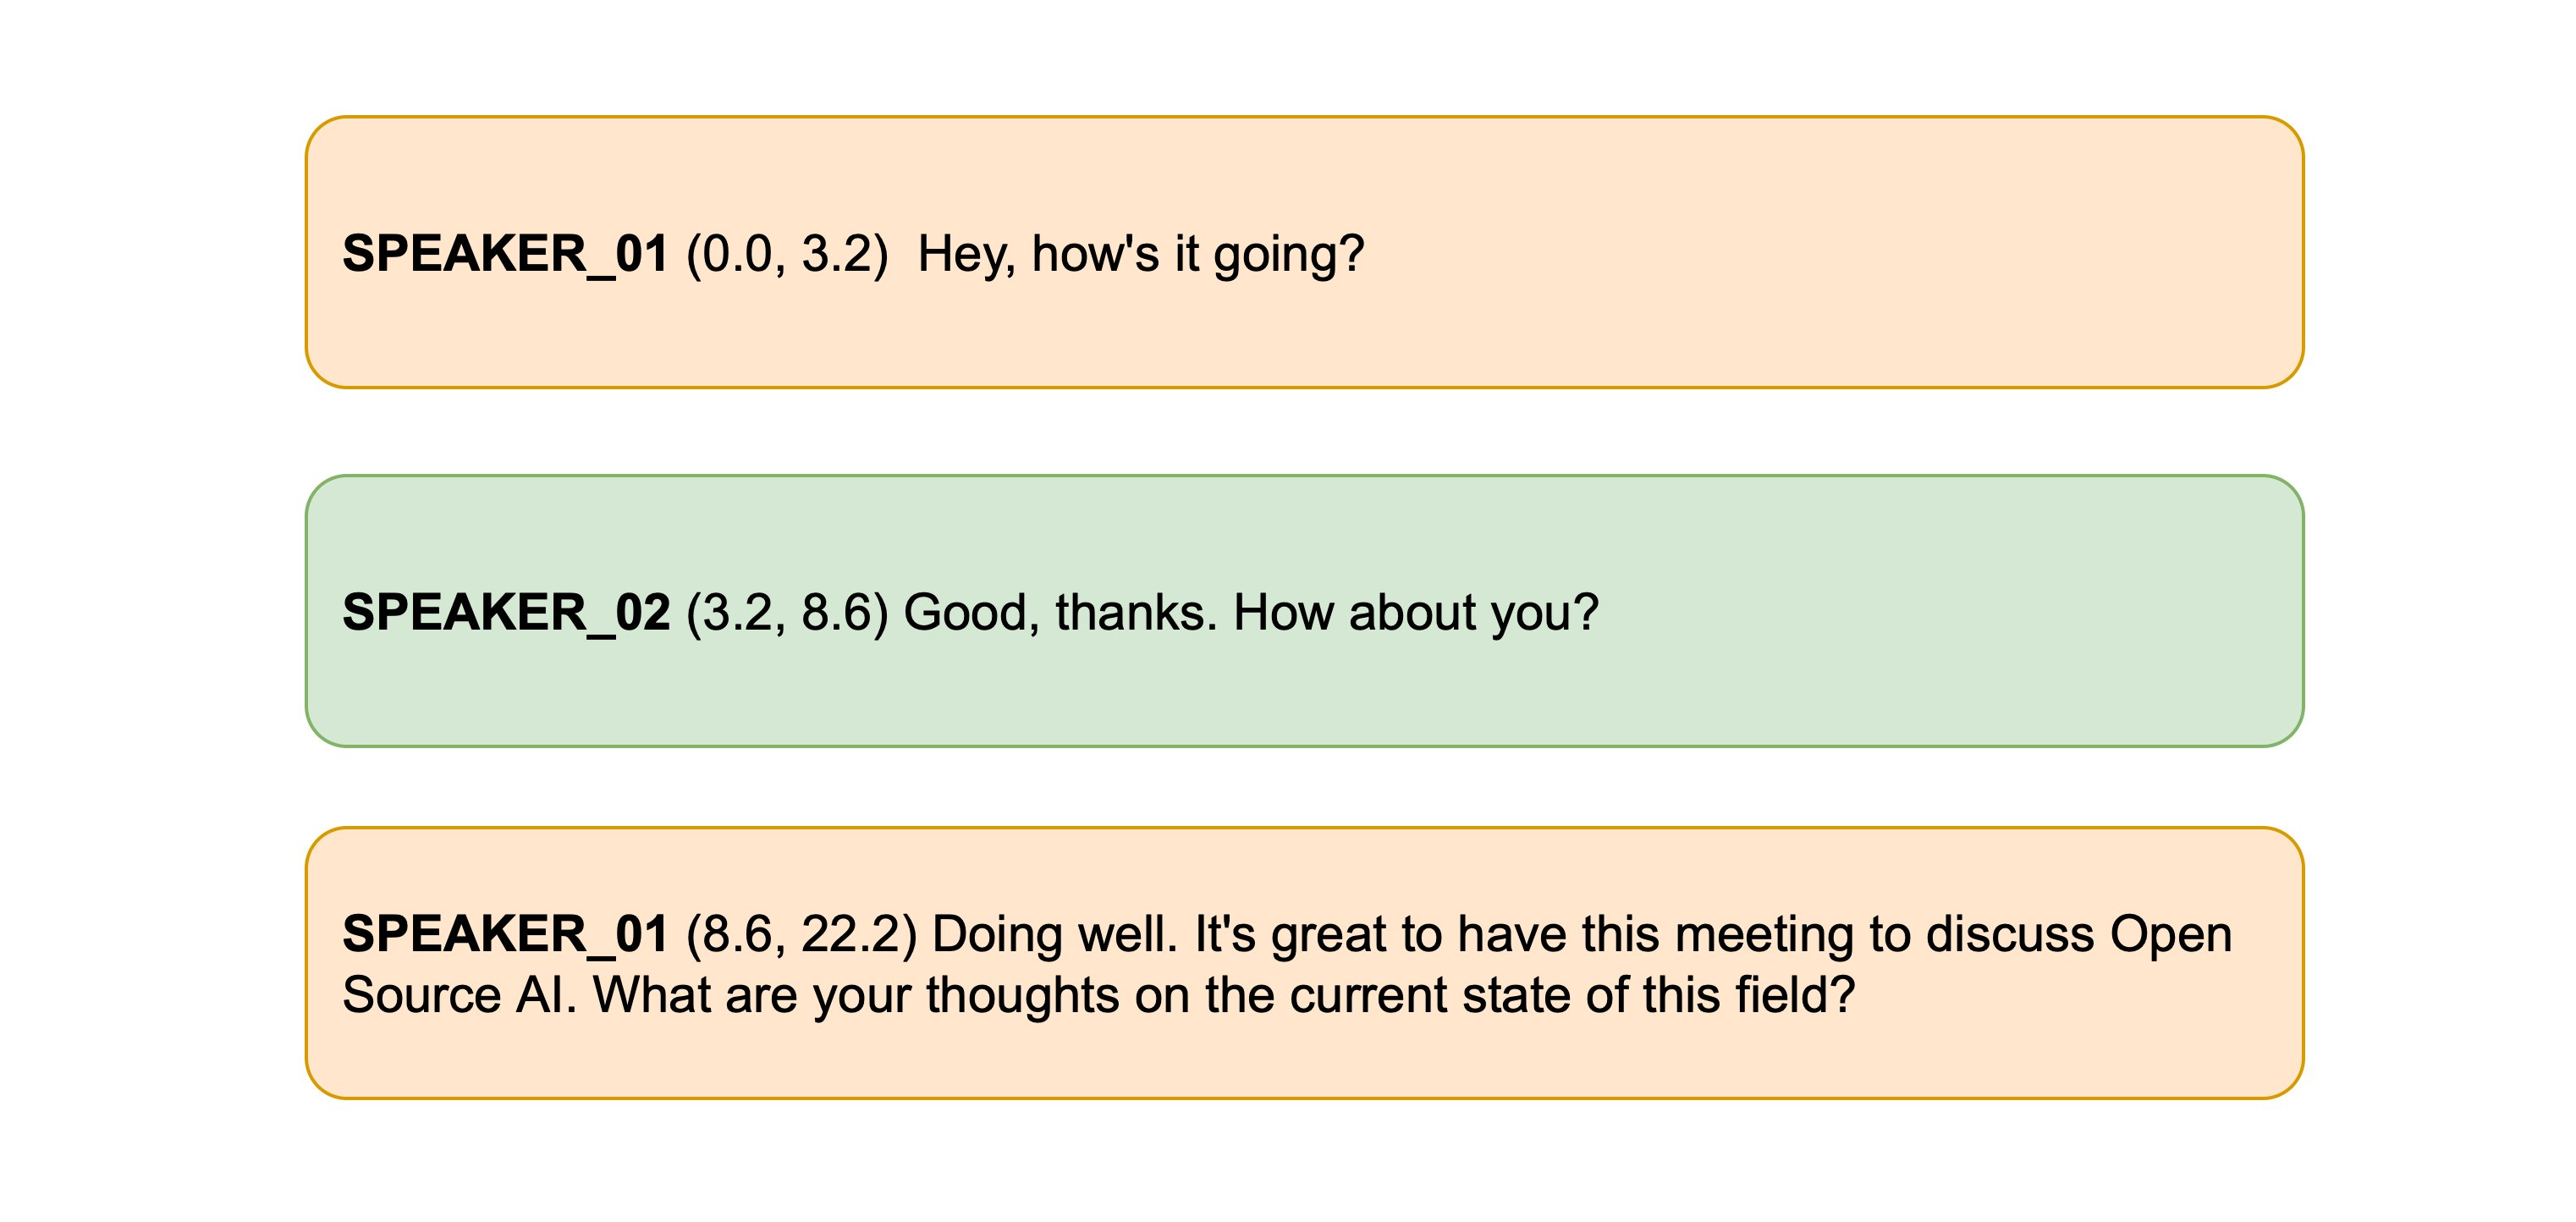Select the word "going?" in the top box
2576x1222 pixels.
[x=1288, y=253]
